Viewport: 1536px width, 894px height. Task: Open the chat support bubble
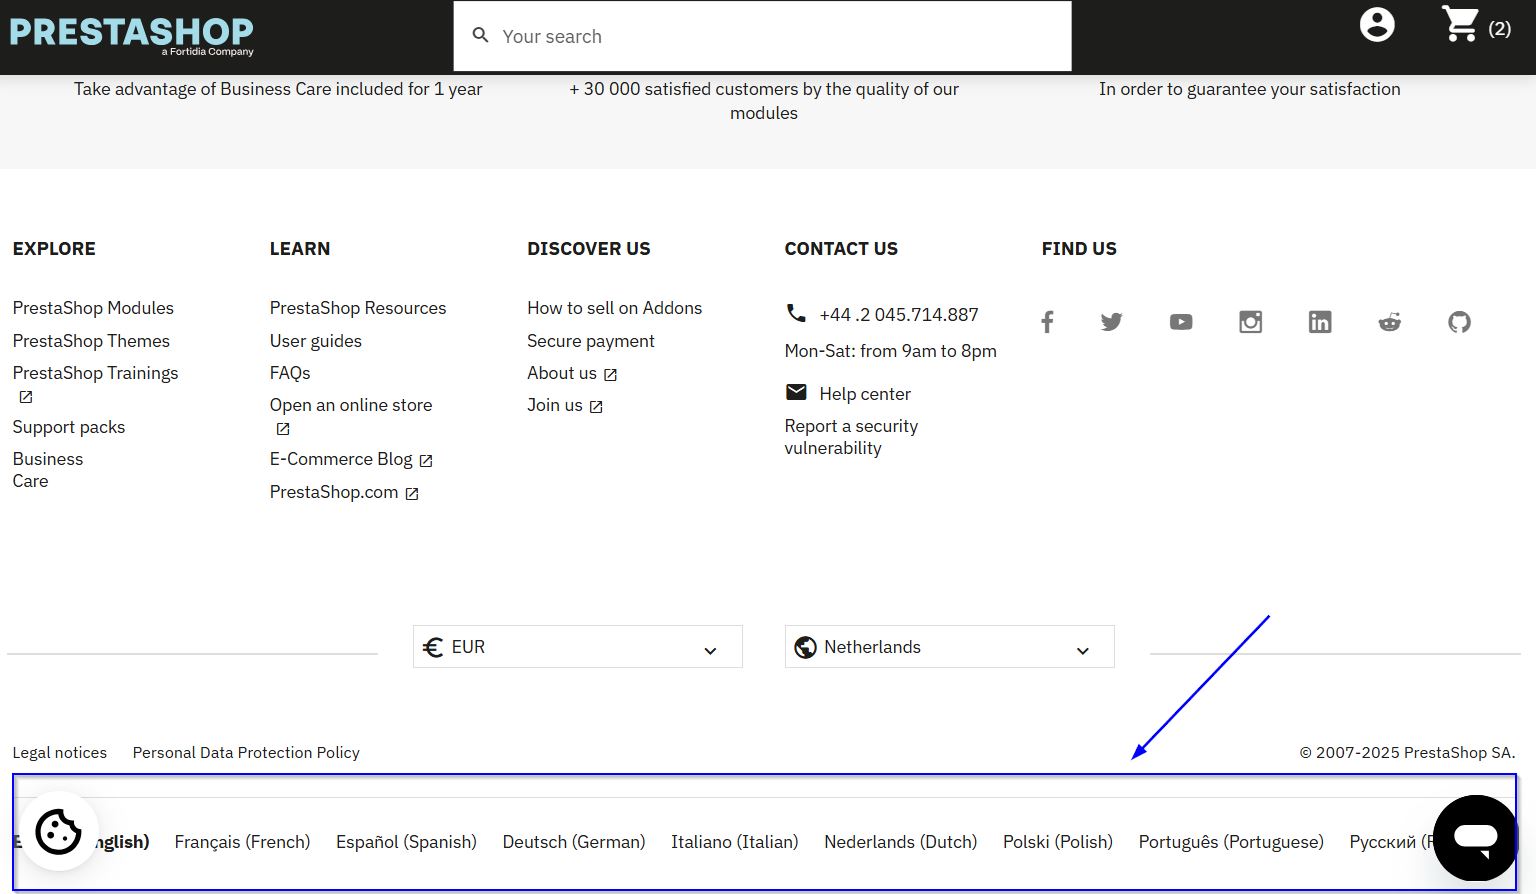[1475, 838]
